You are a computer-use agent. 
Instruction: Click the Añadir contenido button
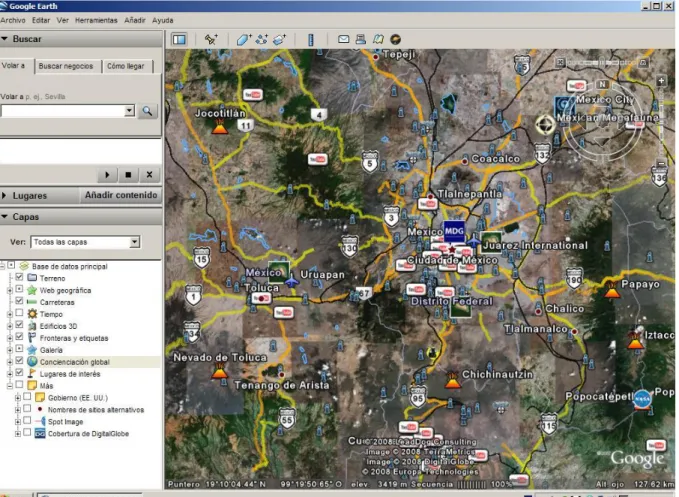121,195
